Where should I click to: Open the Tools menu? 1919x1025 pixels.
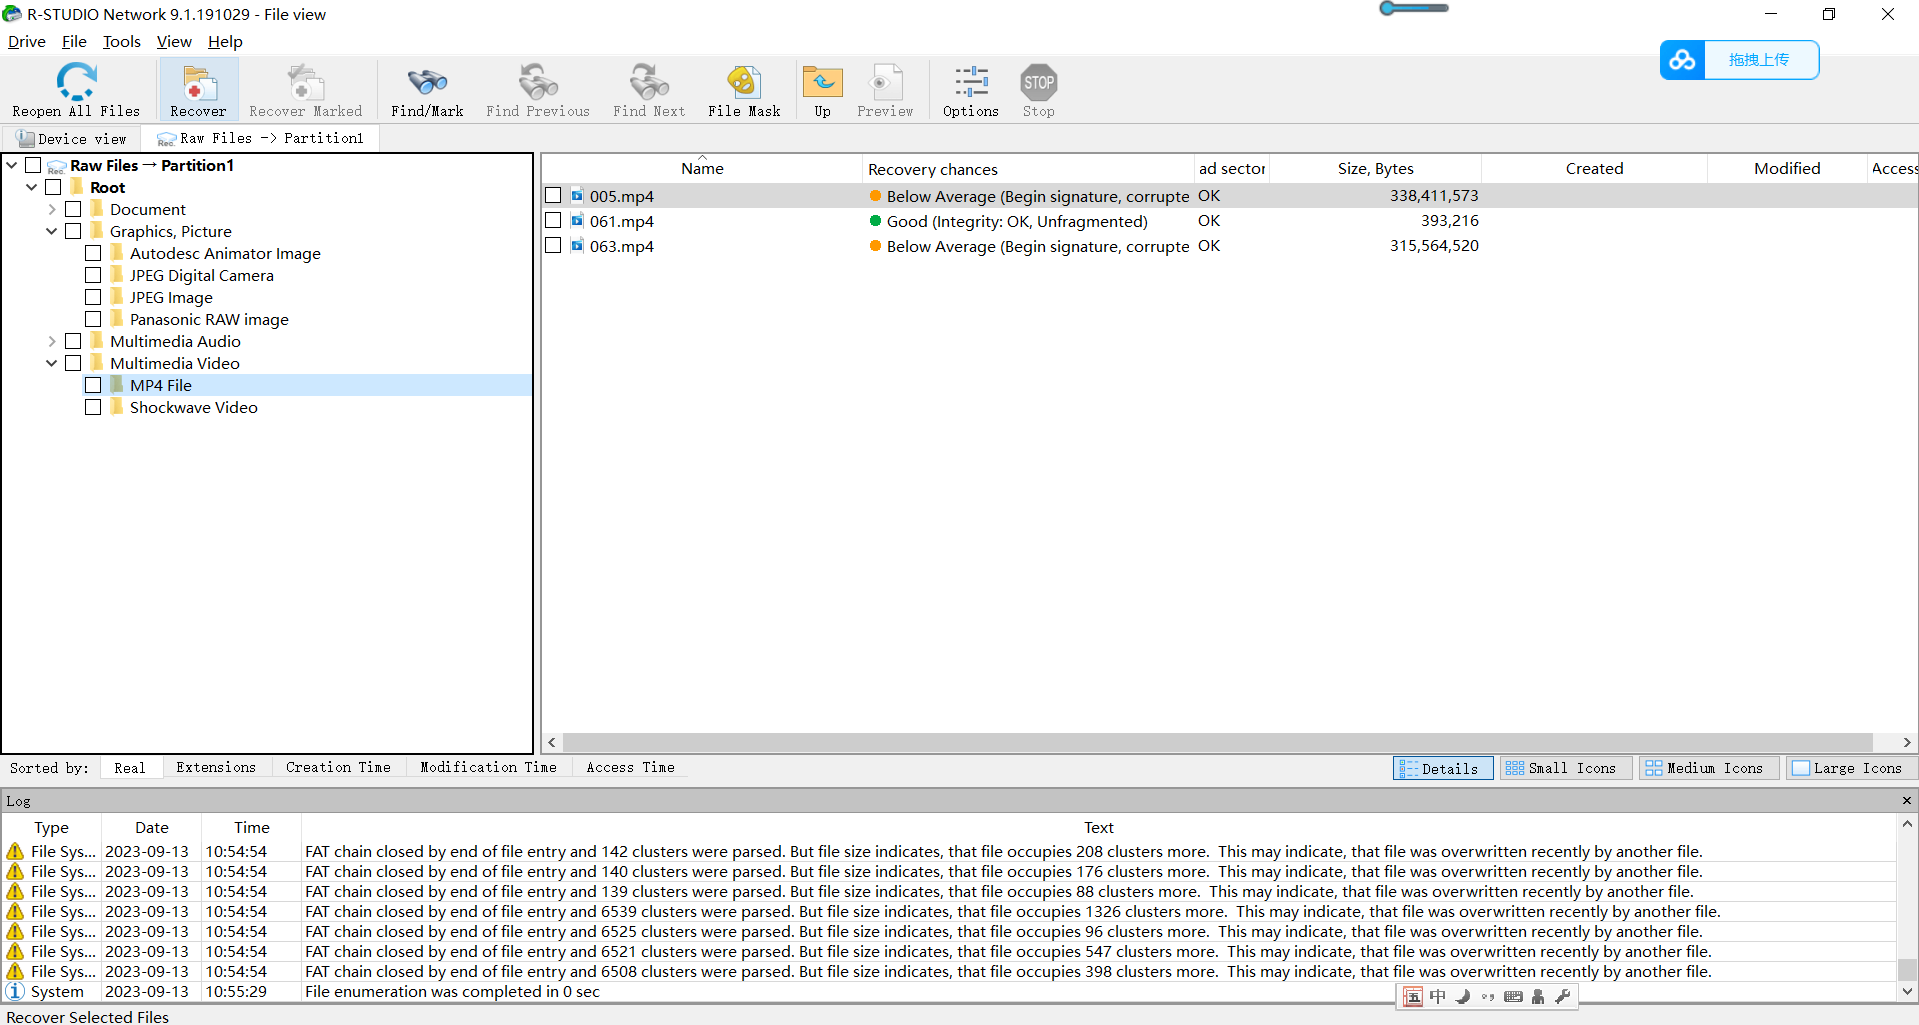pos(121,42)
